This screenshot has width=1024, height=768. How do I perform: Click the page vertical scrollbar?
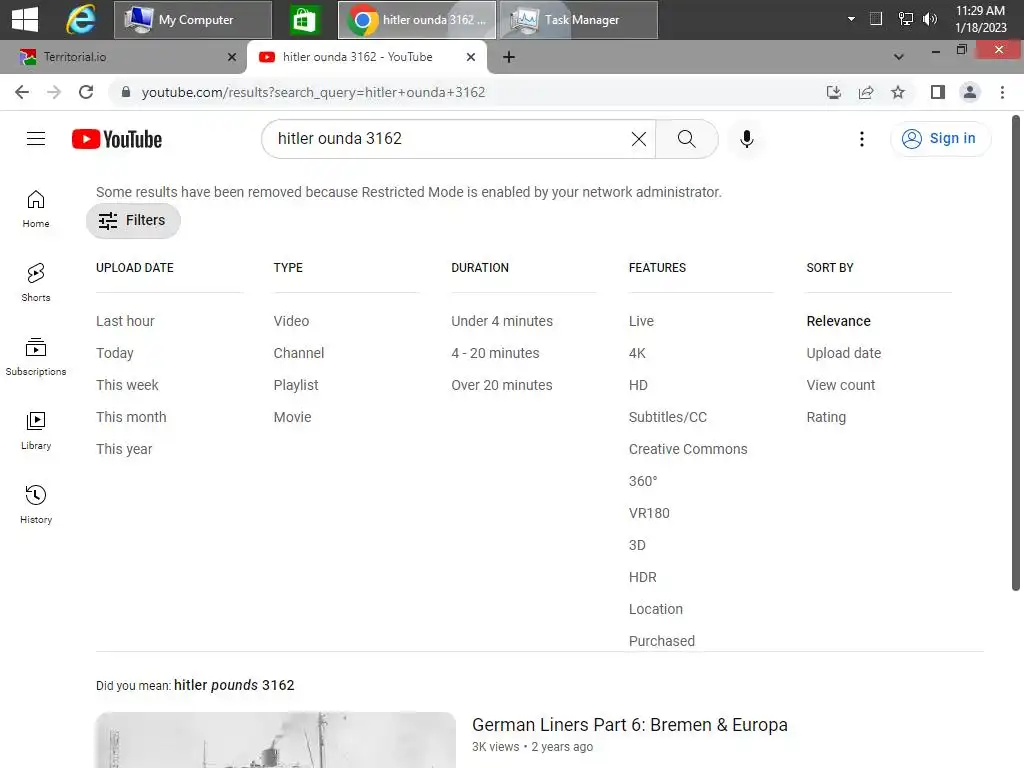tap(1016, 353)
